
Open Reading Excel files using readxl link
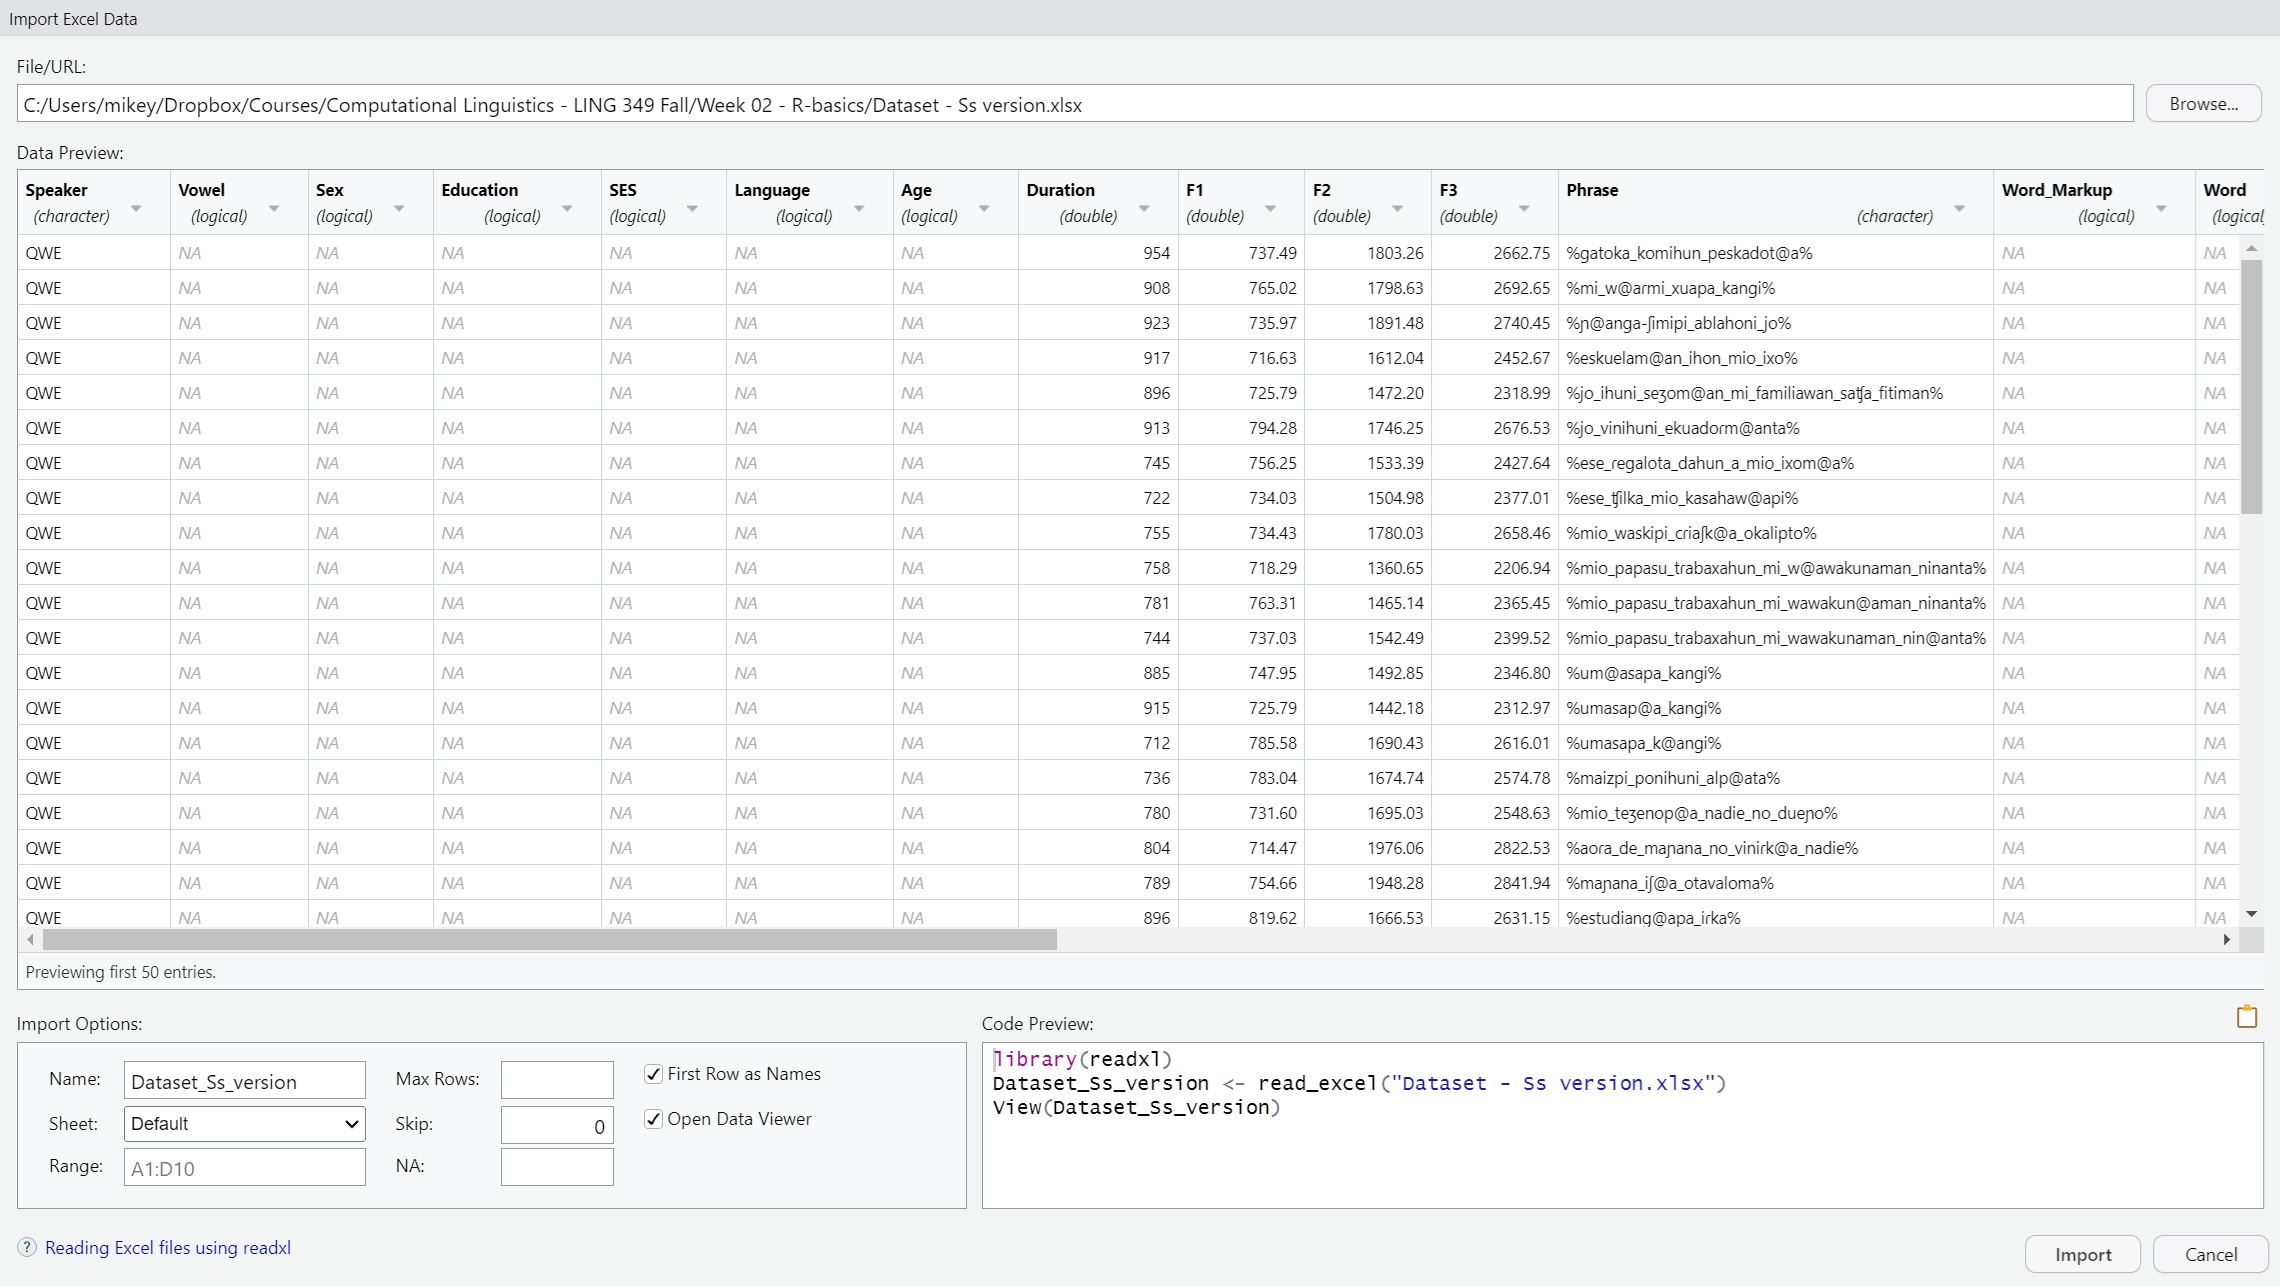click(x=167, y=1247)
